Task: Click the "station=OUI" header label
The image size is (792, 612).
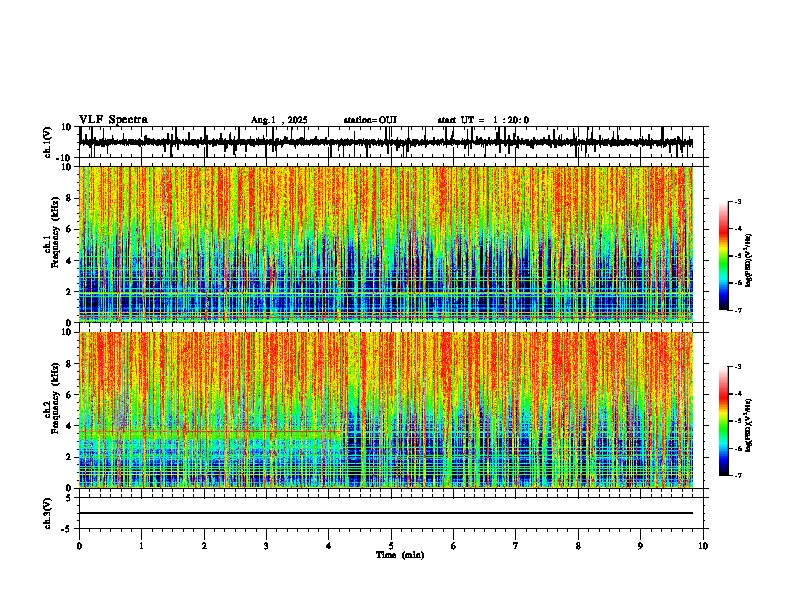Action: [370, 120]
